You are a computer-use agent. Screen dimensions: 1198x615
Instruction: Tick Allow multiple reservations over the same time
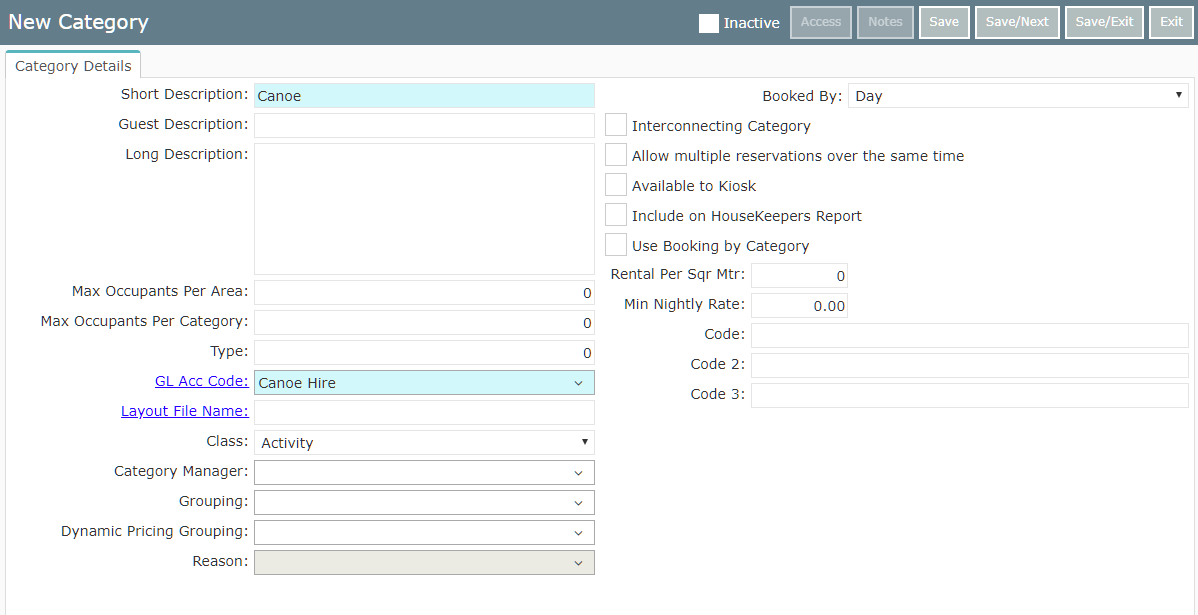616,154
